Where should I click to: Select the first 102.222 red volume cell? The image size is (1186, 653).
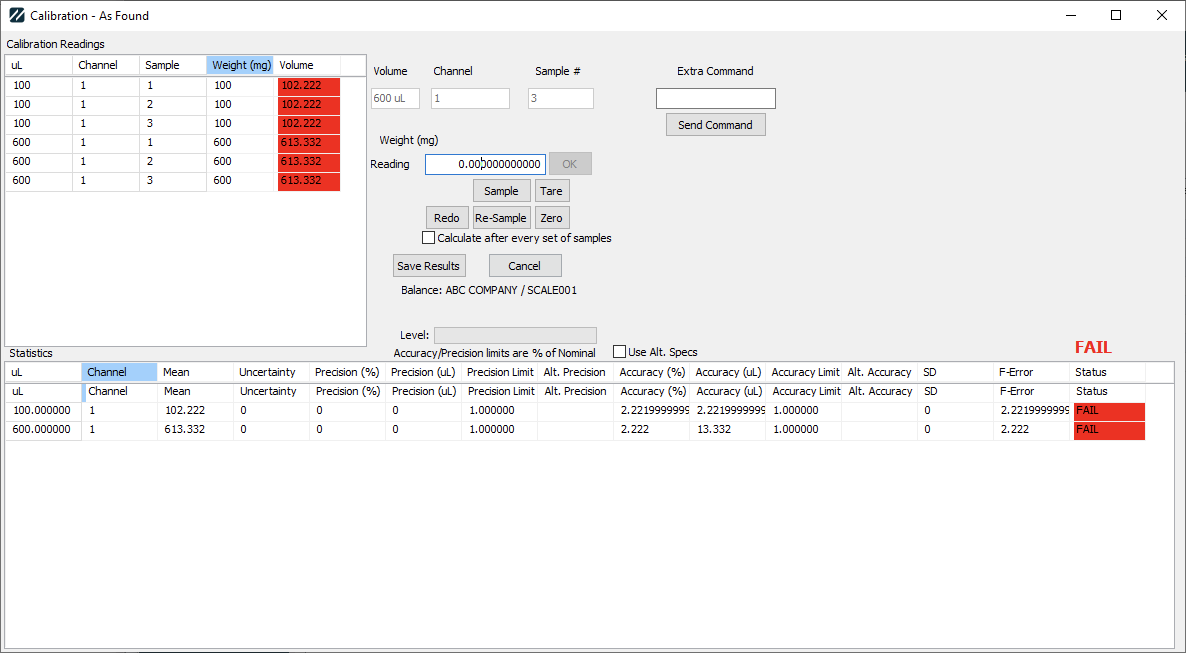tap(308, 86)
